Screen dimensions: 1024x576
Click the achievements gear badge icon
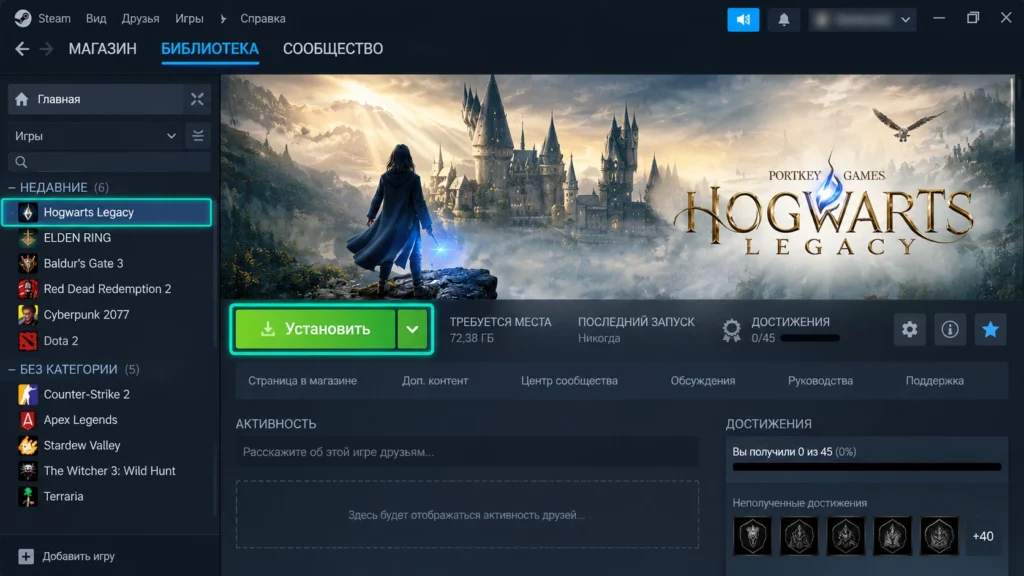point(731,330)
